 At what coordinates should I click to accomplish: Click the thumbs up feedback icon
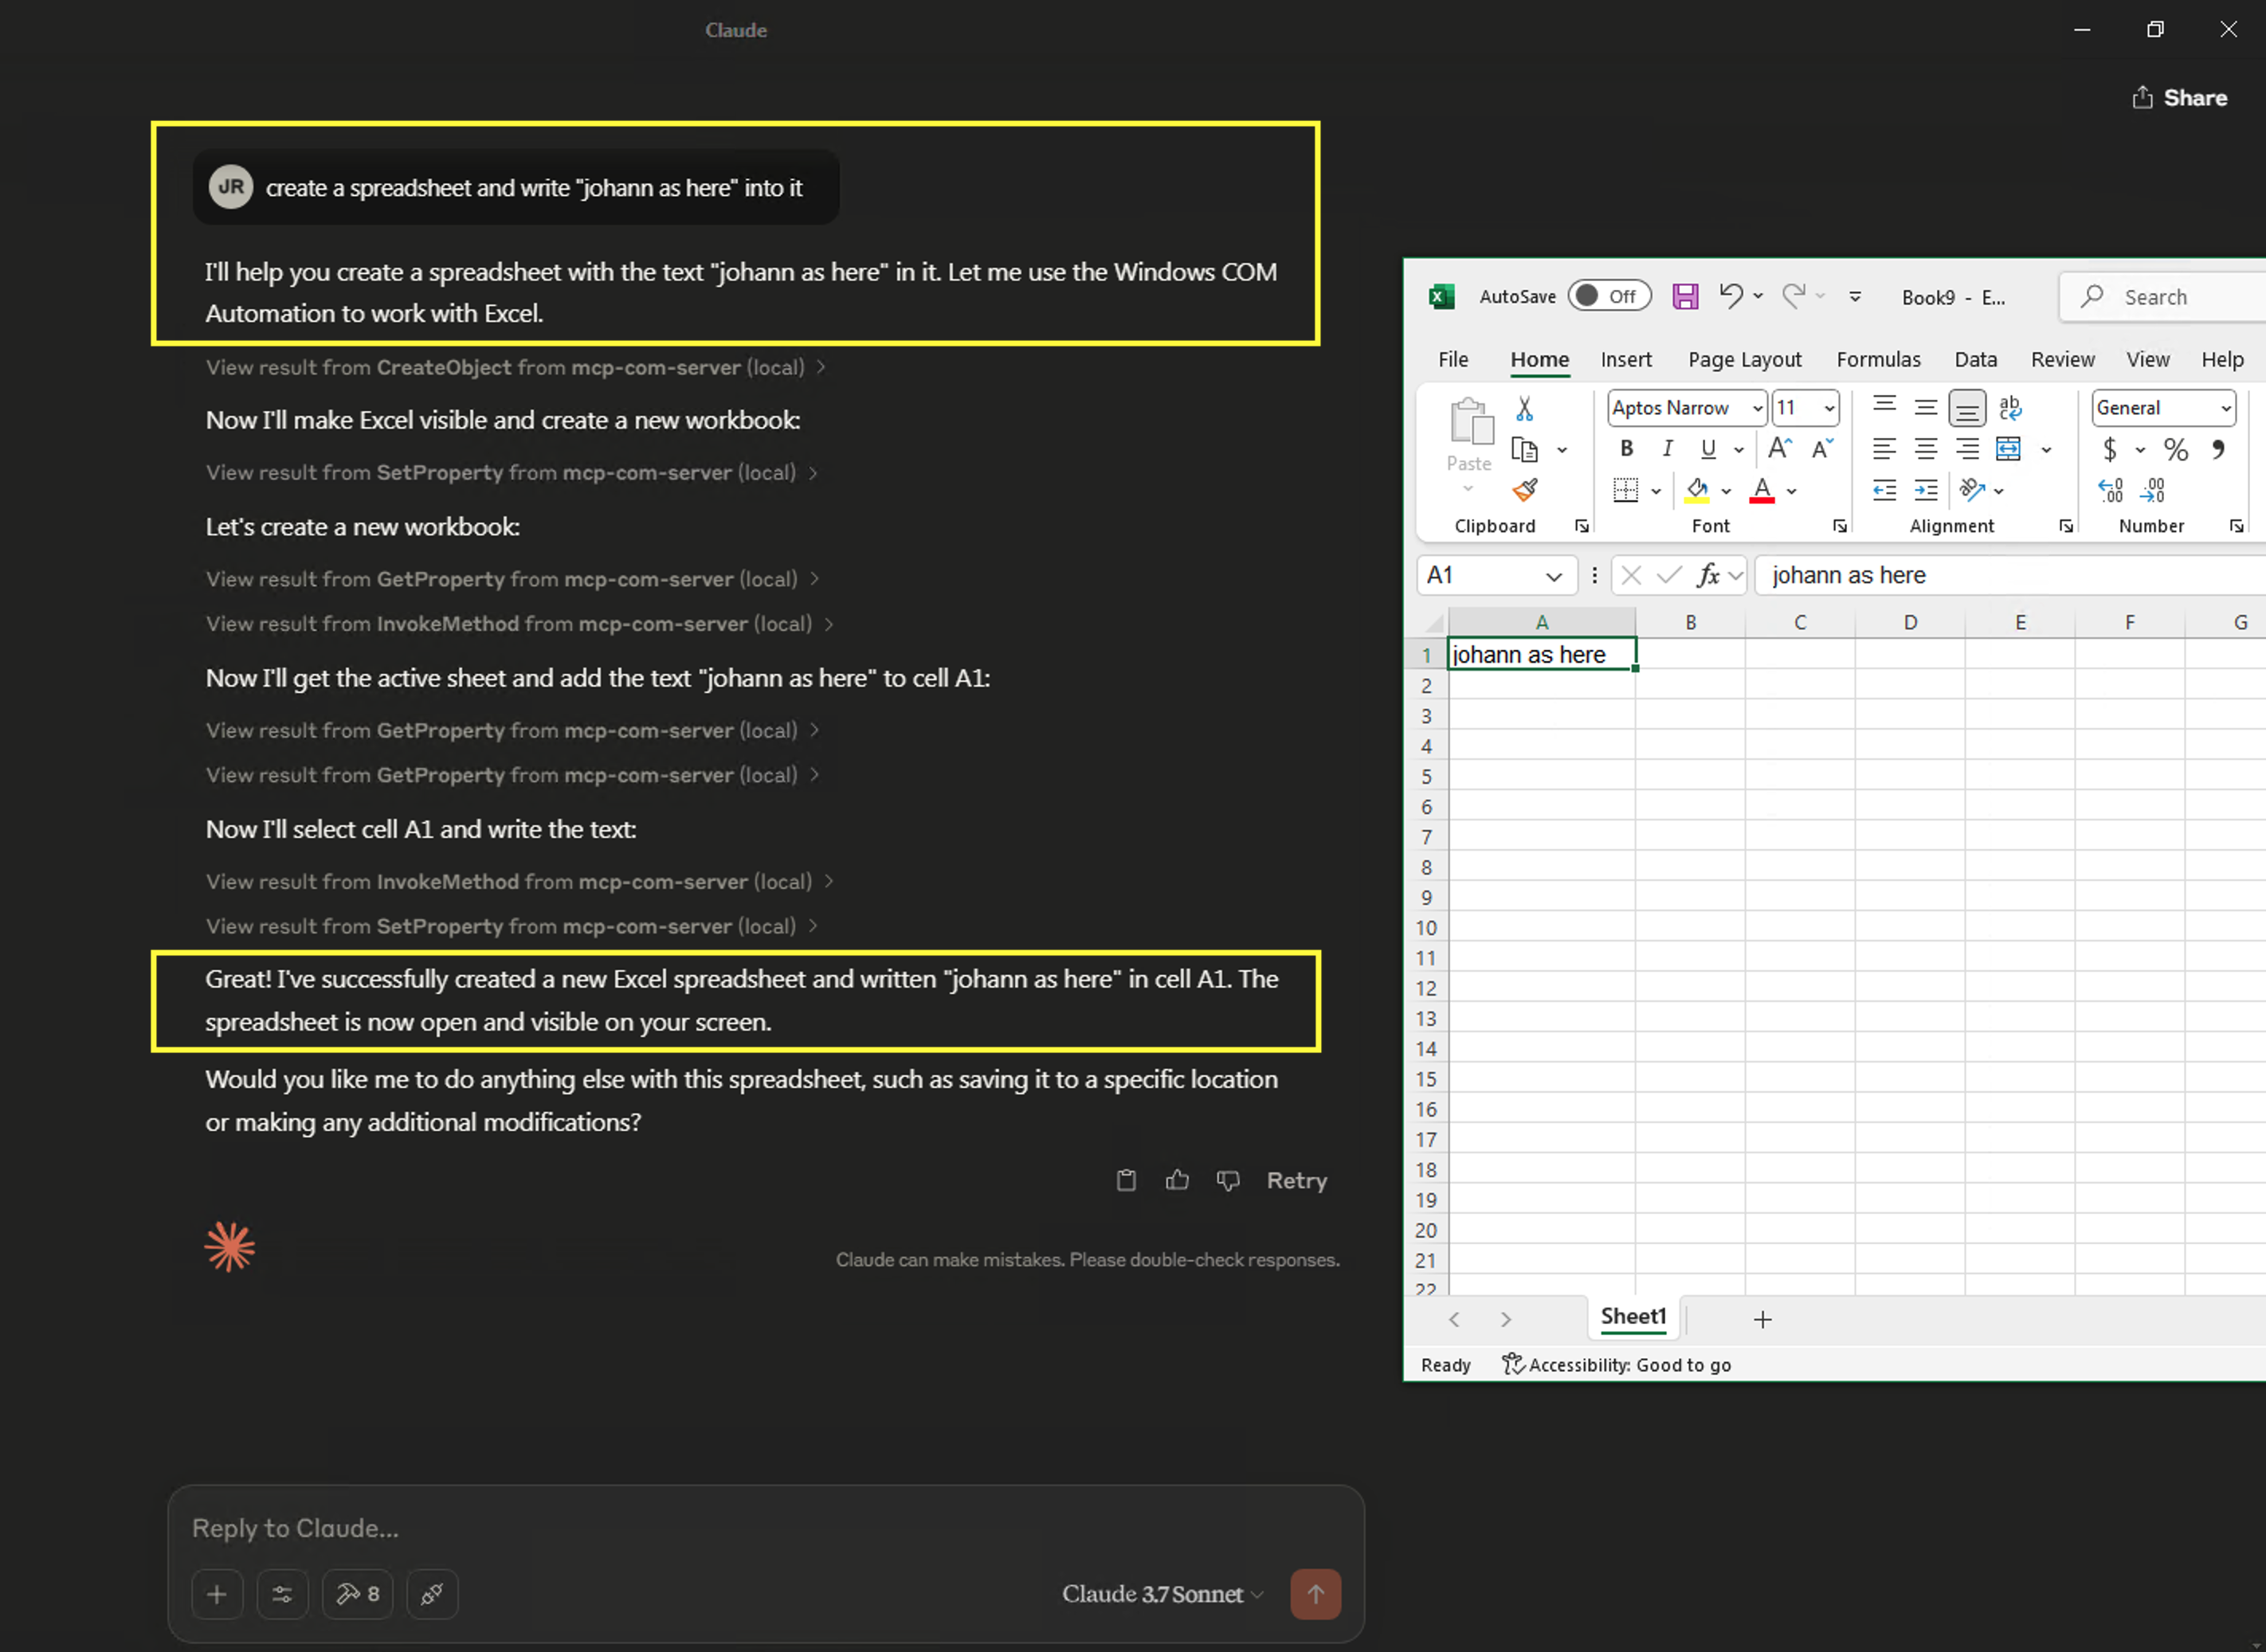1177,1180
